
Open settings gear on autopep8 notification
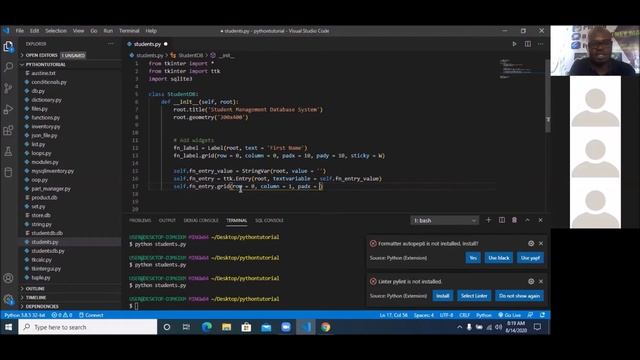click(x=531, y=243)
